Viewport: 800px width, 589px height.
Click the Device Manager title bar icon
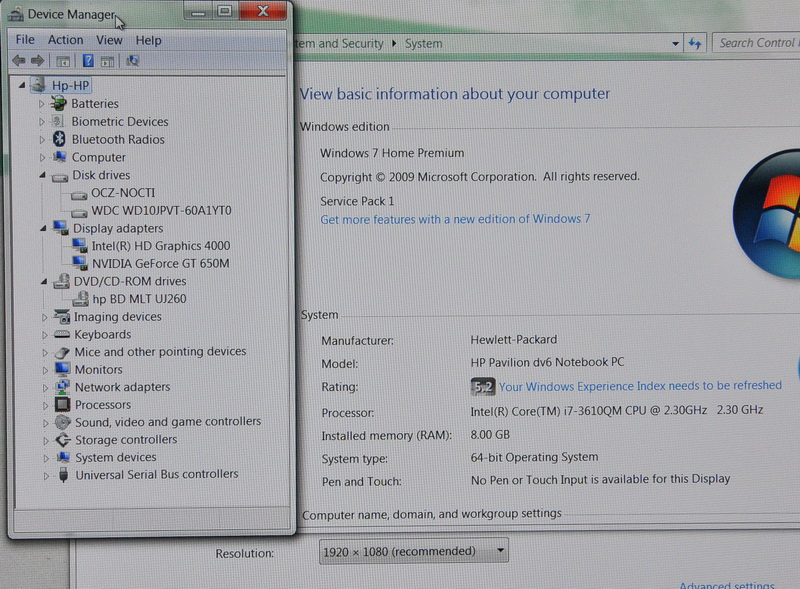click(x=16, y=14)
